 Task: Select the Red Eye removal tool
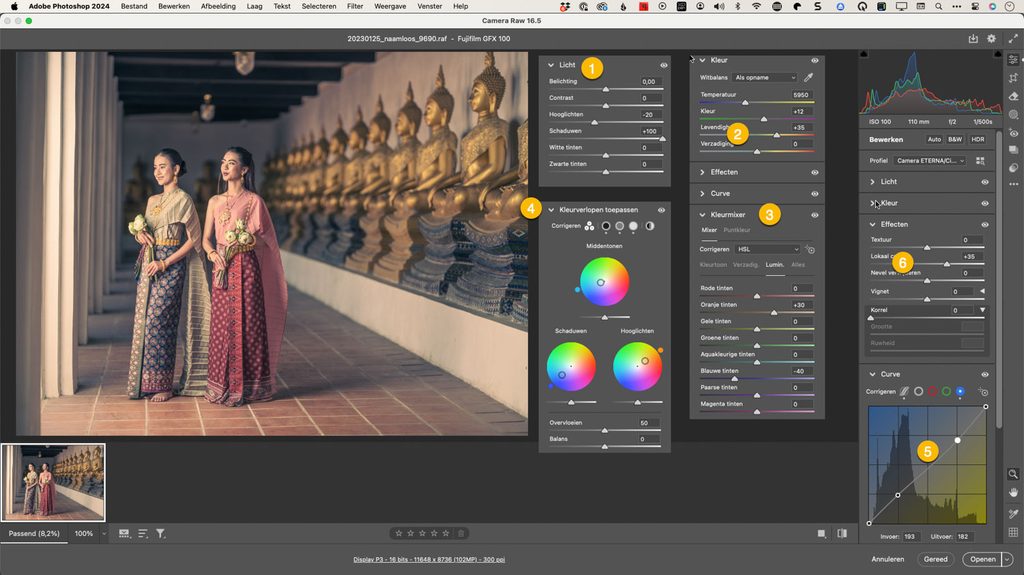pos(1013,133)
